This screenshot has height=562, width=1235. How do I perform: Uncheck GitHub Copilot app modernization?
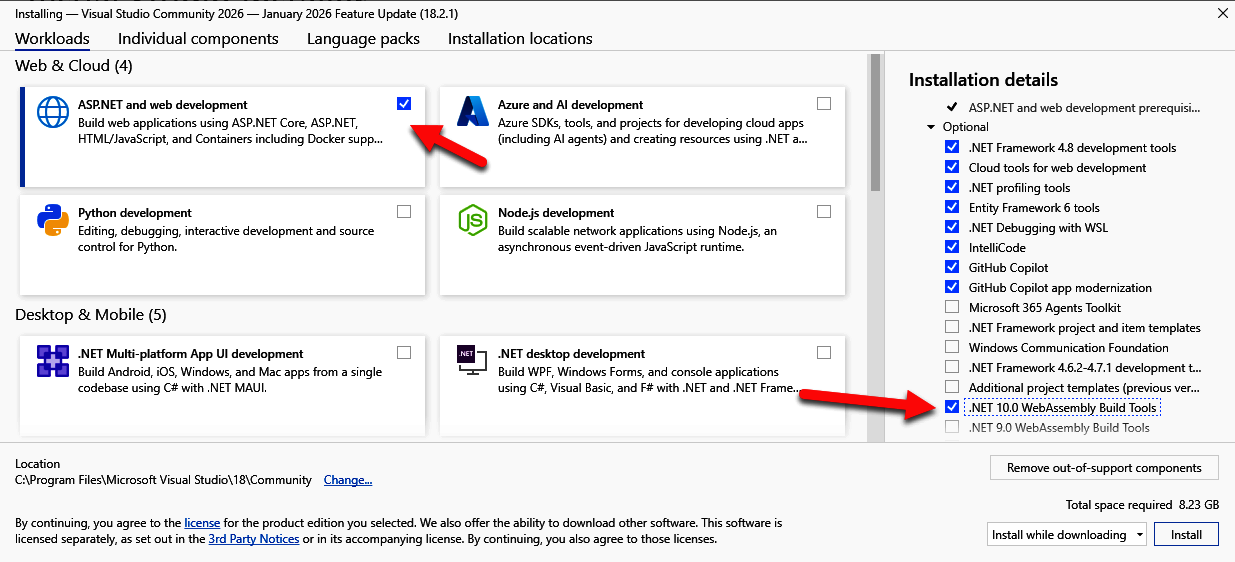pos(952,287)
